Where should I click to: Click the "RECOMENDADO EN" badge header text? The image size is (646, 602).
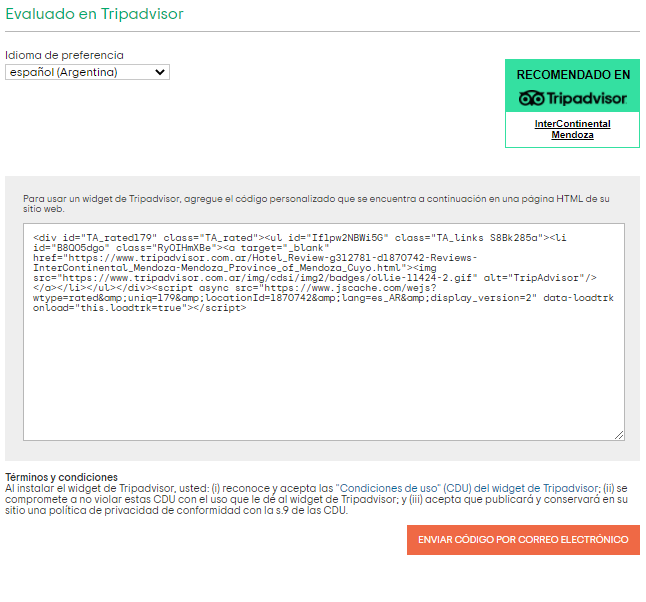coord(572,75)
